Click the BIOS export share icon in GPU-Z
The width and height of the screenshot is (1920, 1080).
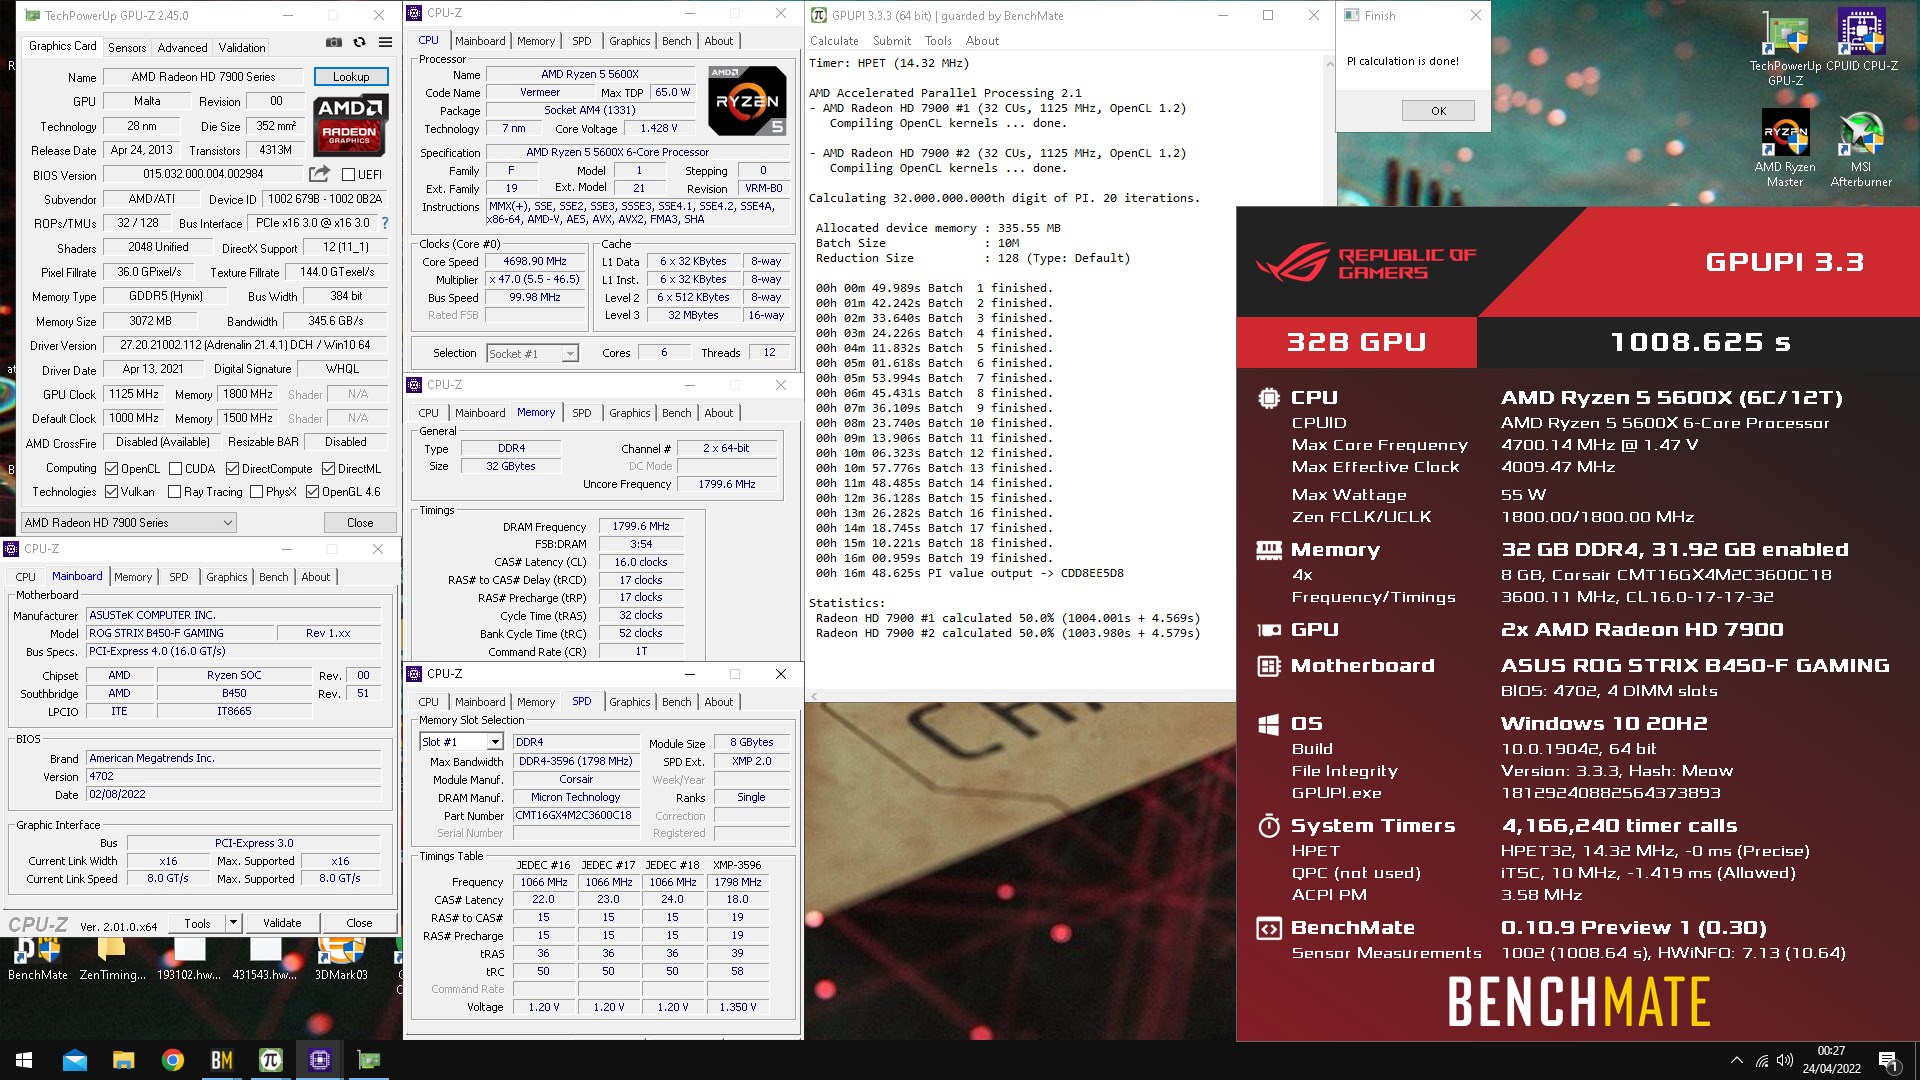[320, 174]
